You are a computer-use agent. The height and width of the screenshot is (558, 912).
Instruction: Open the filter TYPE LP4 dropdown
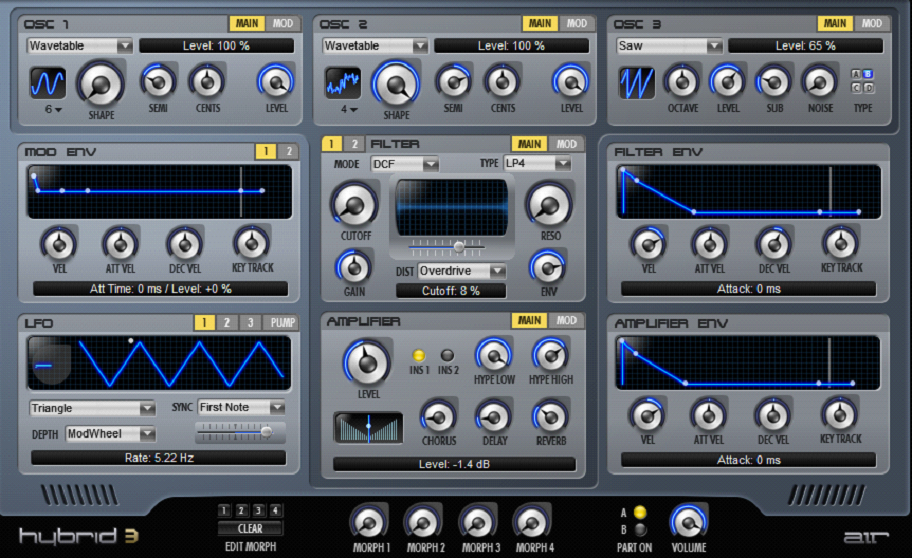pyautogui.click(x=537, y=164)
